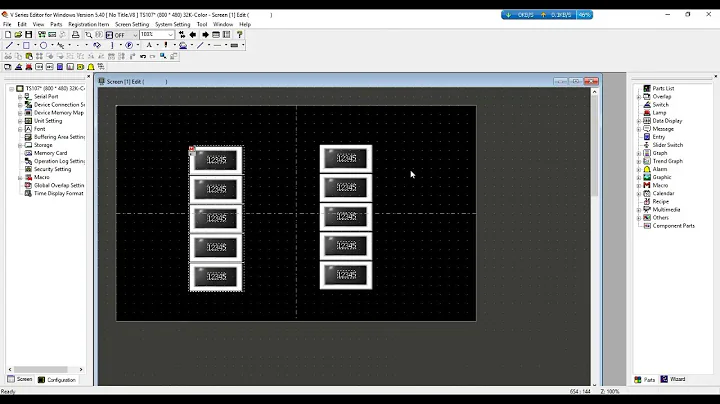Open the File menu

point(7,24)
